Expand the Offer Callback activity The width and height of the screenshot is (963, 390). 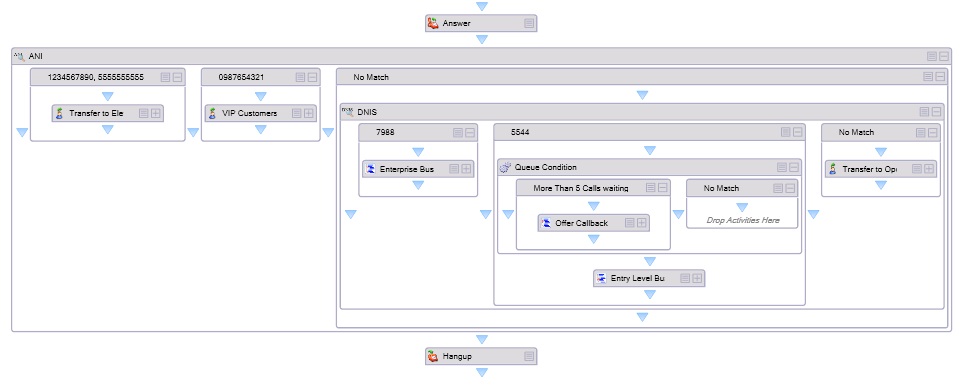click(642, 223)
